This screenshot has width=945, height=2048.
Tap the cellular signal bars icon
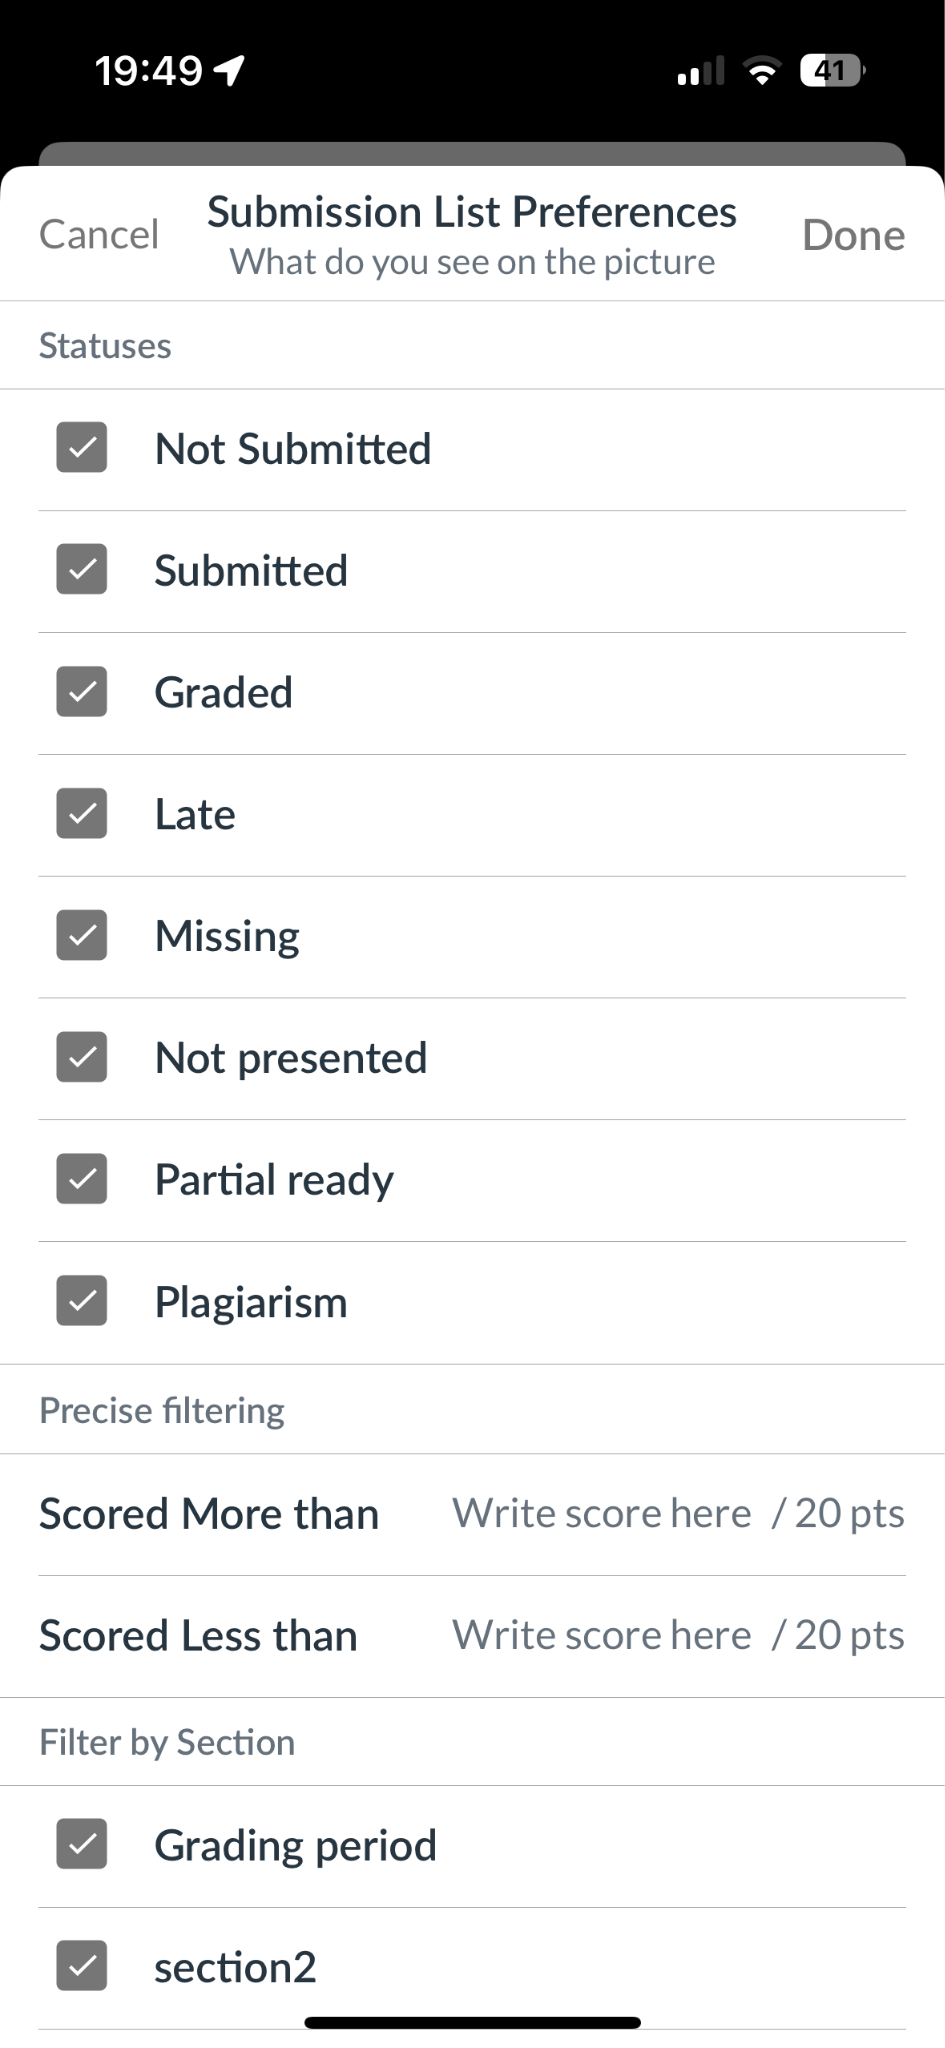(700, 72)
